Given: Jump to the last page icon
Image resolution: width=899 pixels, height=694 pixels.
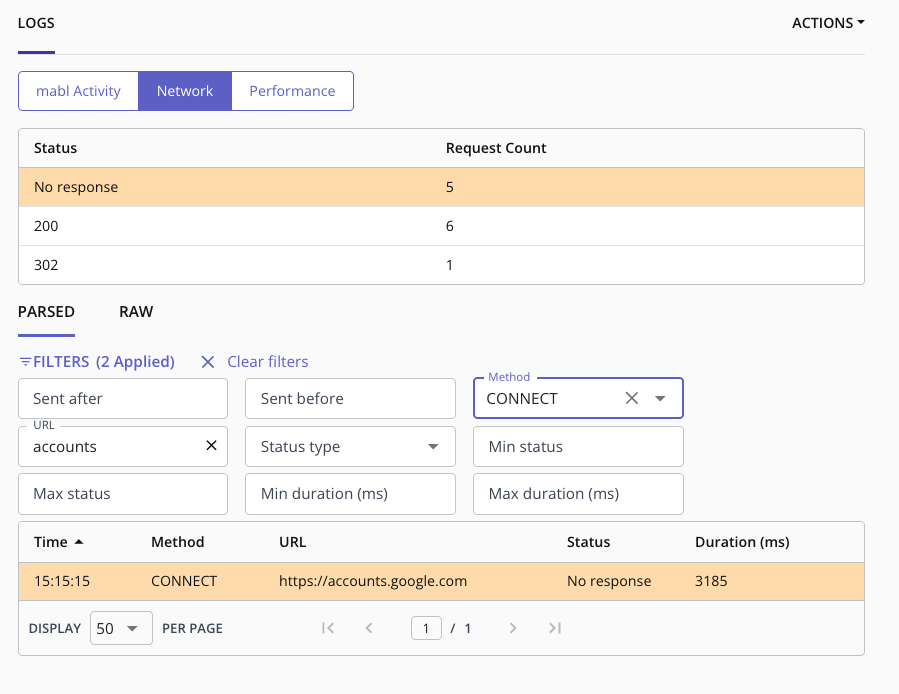Looking at the screenshot, I should click(555, 628).
